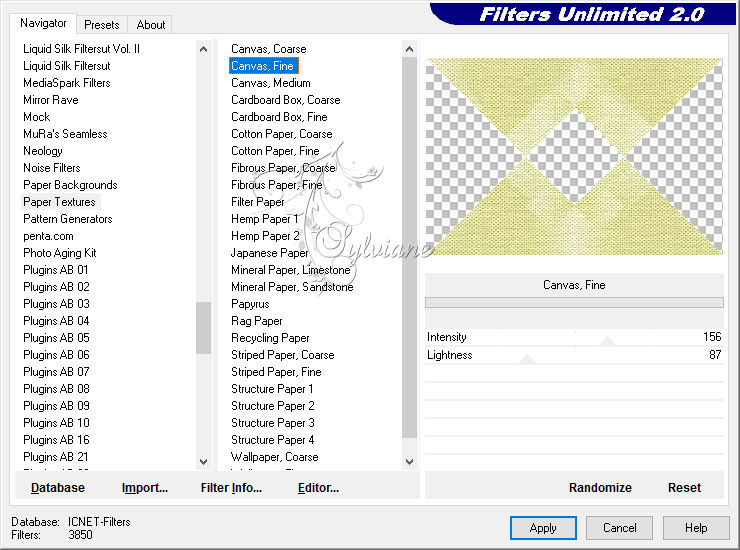Select Pattern Generators category
Screen dimensions: 740x550
pyautogui.click(x=67, y=219)
